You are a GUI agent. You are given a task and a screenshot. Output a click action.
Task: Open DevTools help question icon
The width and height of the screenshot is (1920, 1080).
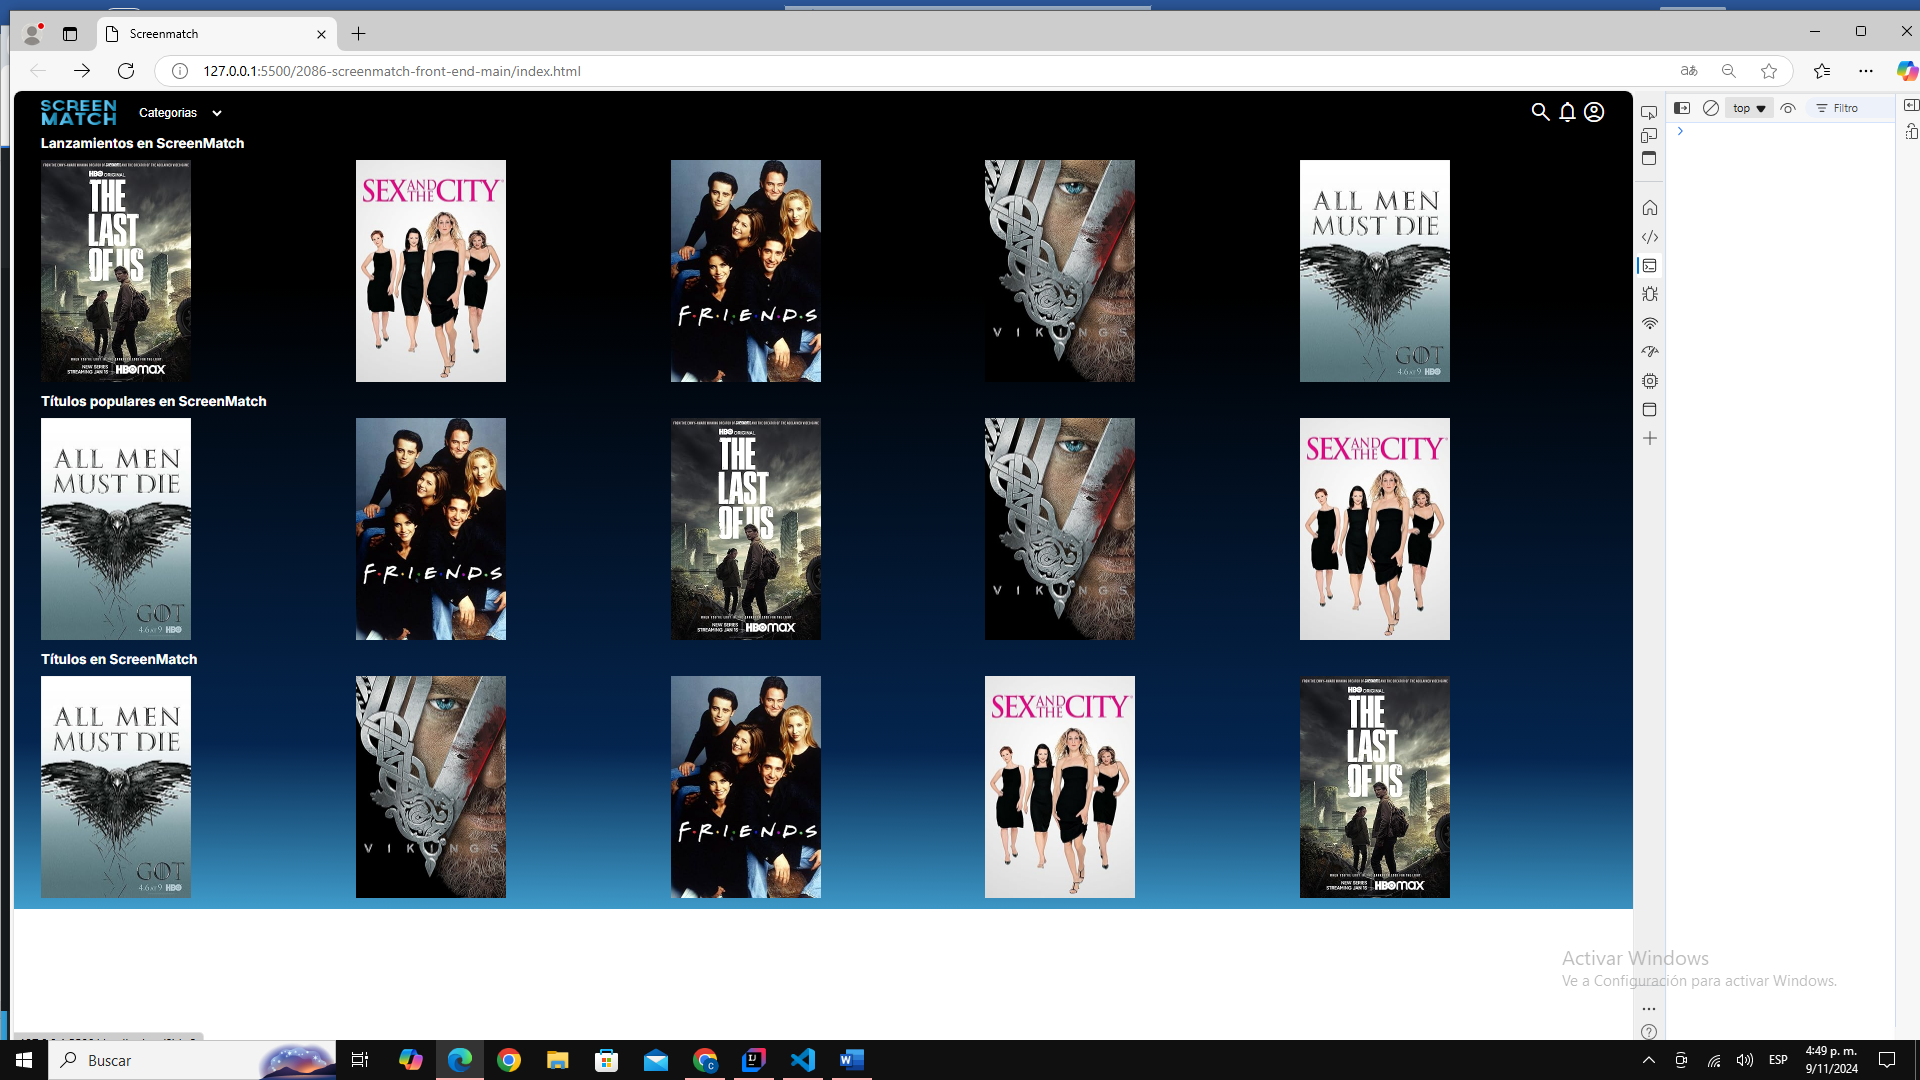click(1649, 1031)
